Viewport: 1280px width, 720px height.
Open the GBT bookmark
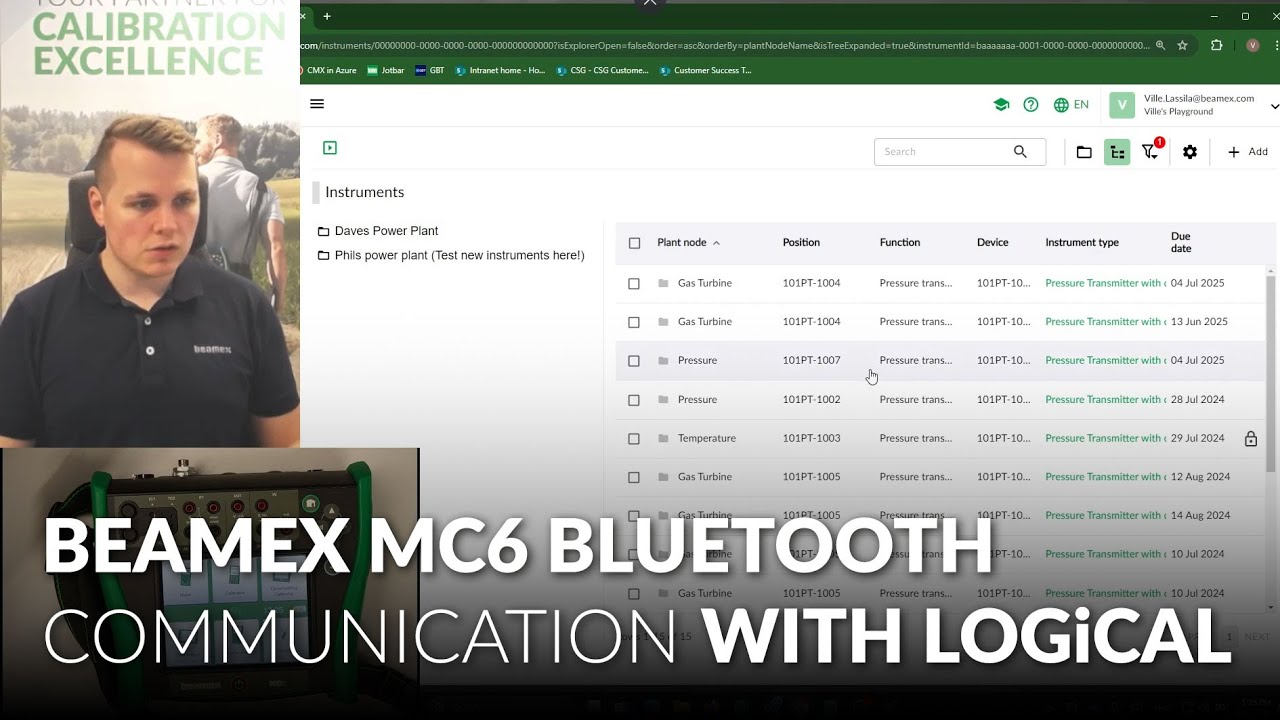pos(429,71)
